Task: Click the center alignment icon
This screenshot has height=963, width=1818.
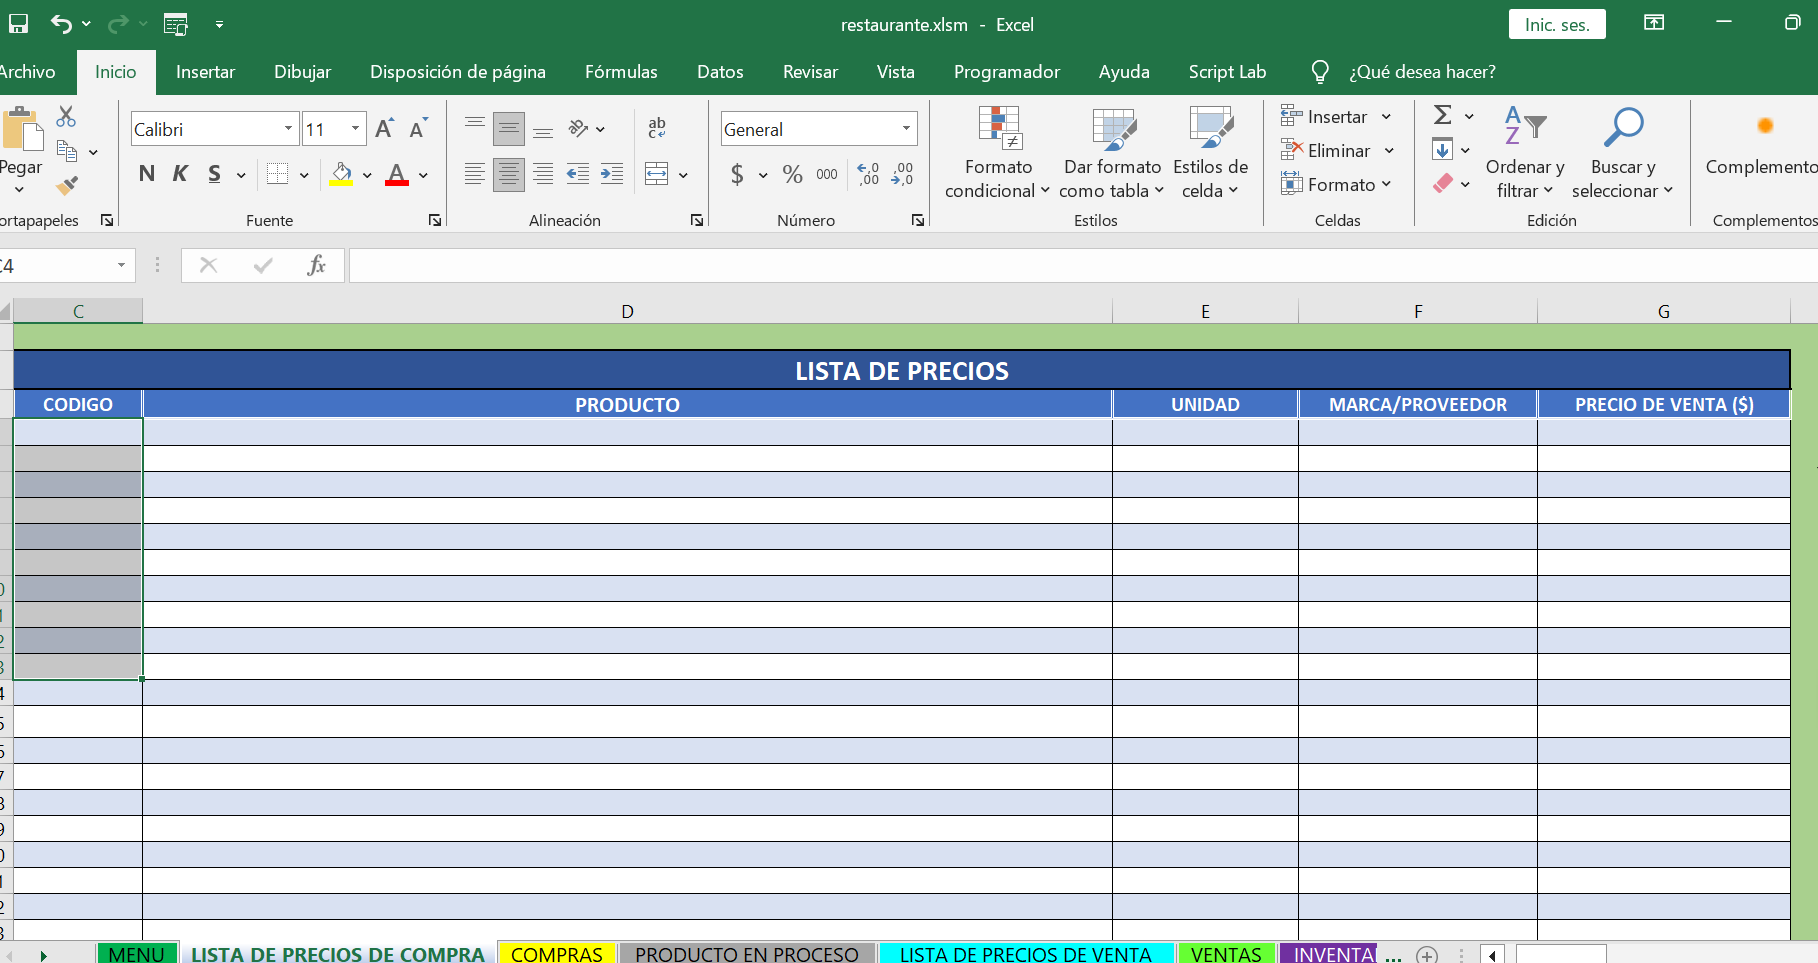Action: click(x=509, y=174)
